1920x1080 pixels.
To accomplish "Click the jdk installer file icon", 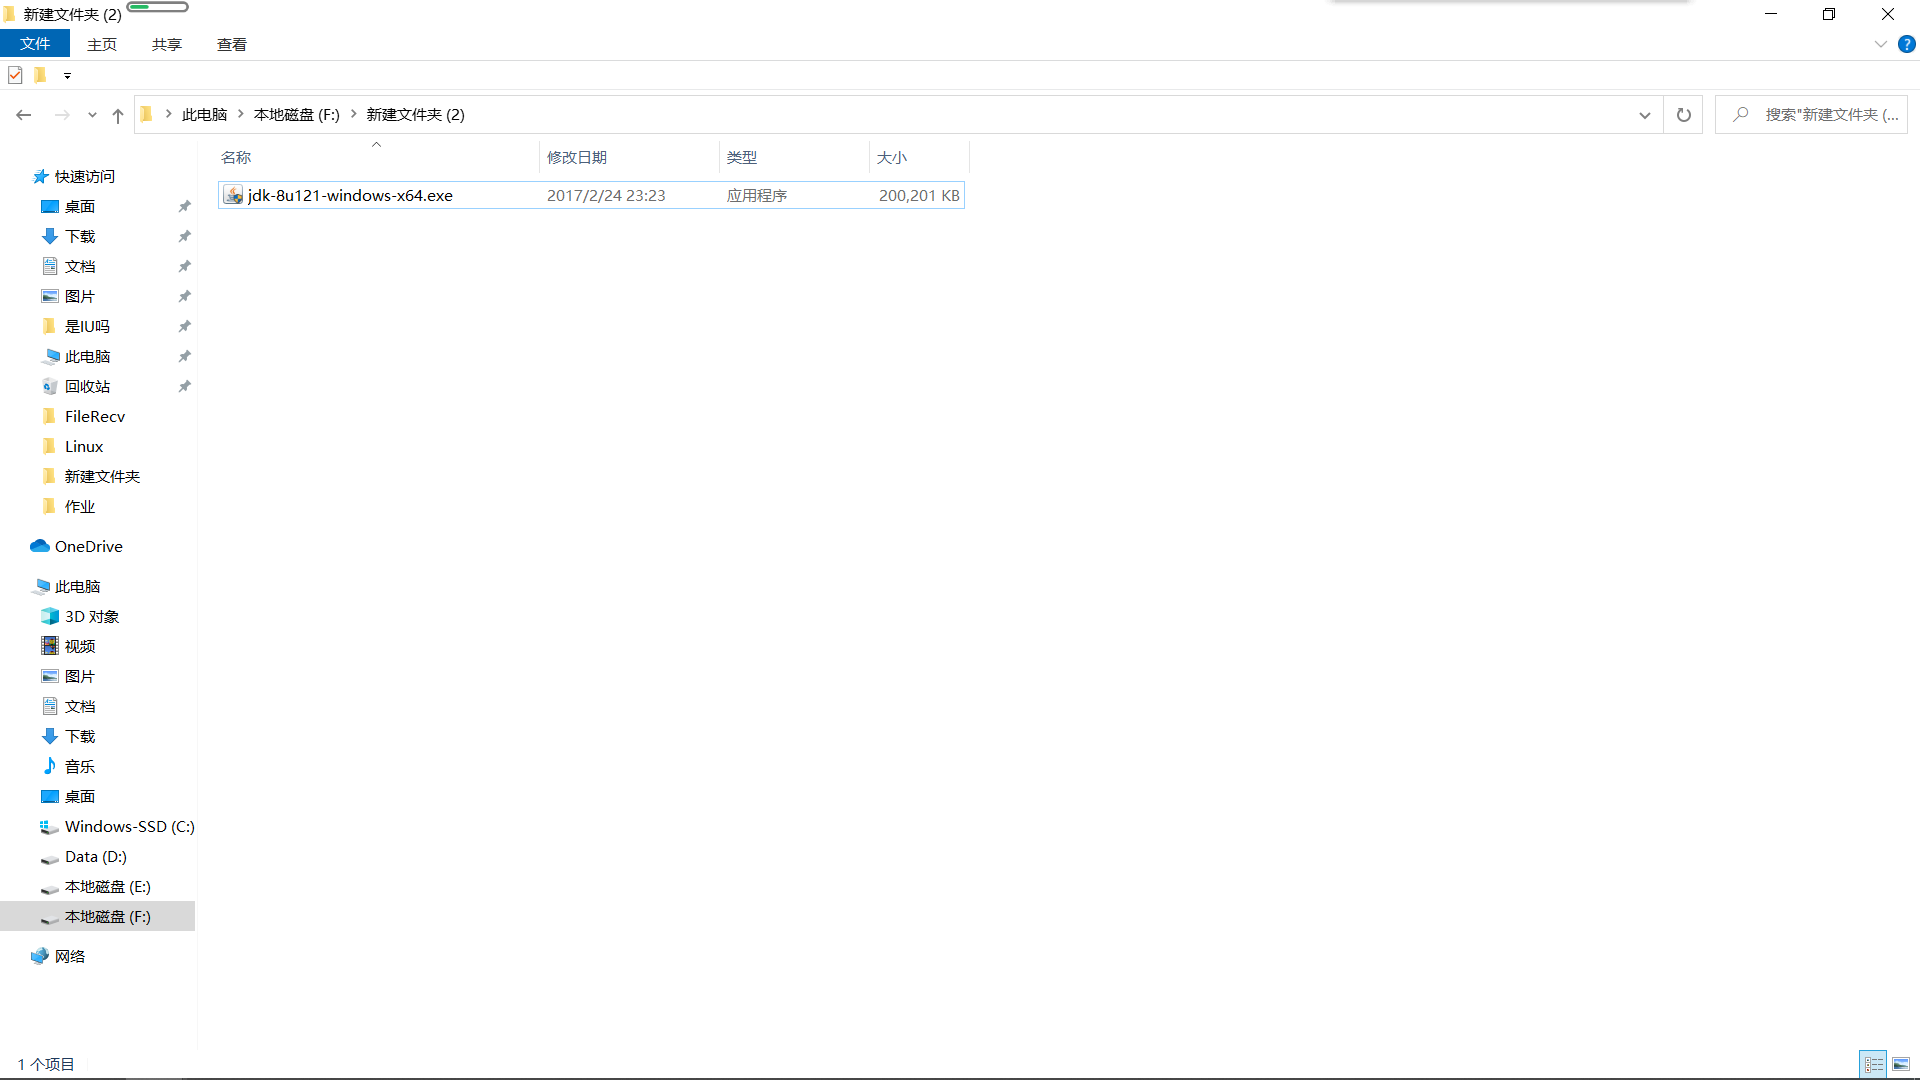I will click(x=233, y=195).
